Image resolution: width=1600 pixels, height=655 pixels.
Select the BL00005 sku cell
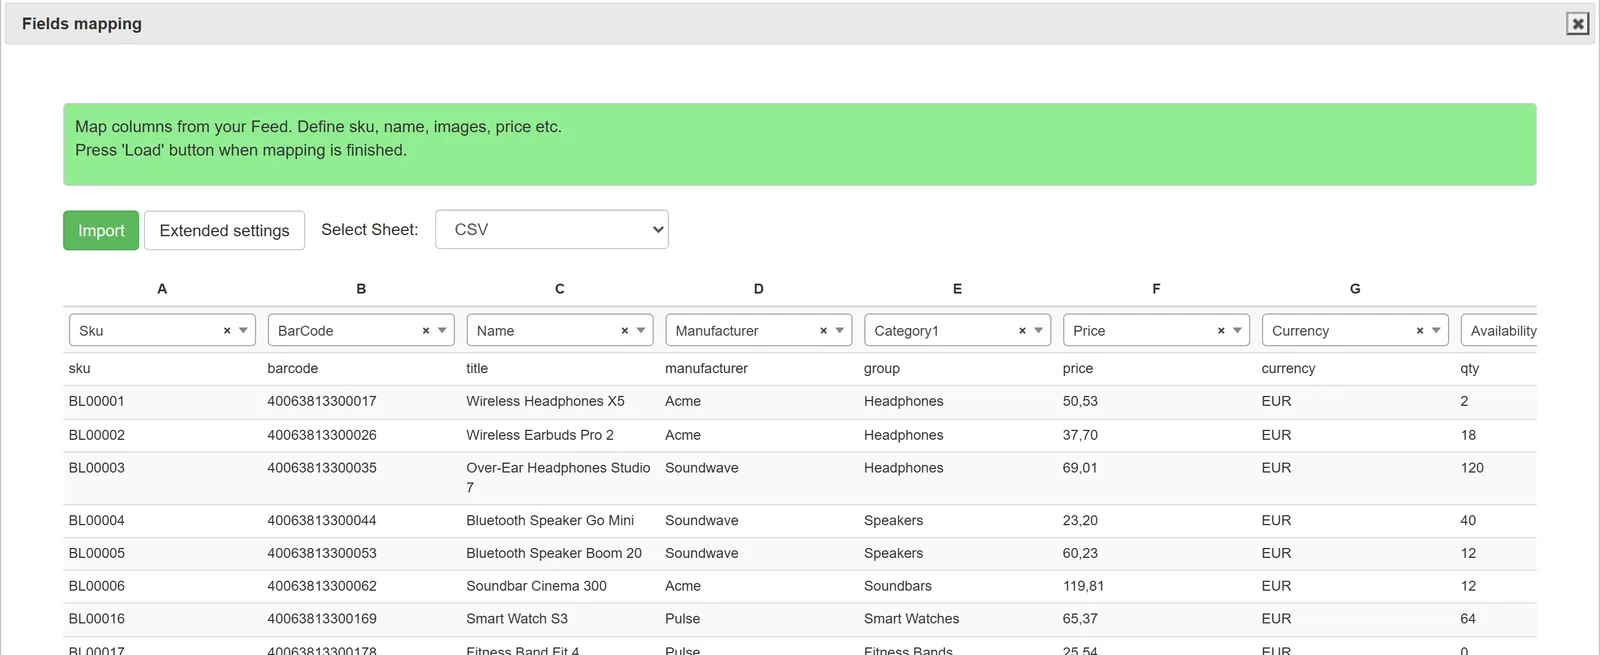pos(97,553)
